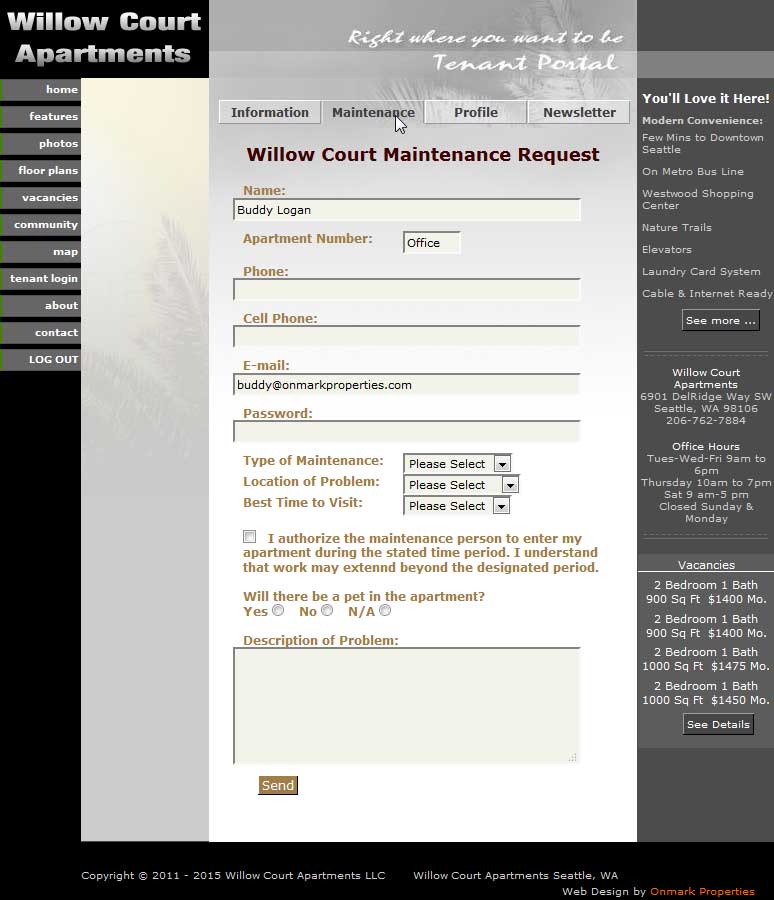Screen dimensions: 774x900
Task: Click the Apartment Number field
Action: click(x=431, y=243)
